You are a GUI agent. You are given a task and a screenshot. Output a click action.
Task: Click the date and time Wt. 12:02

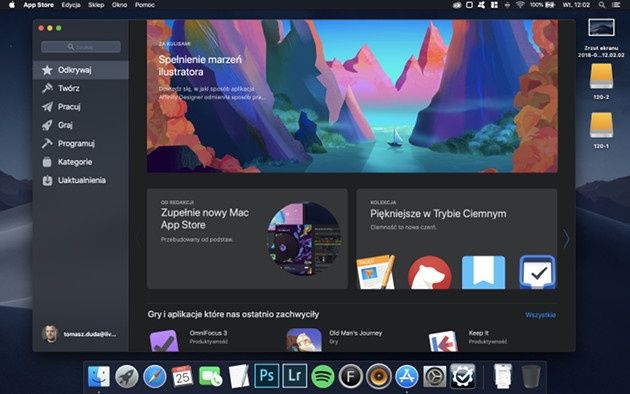click(x=576, y=5)
